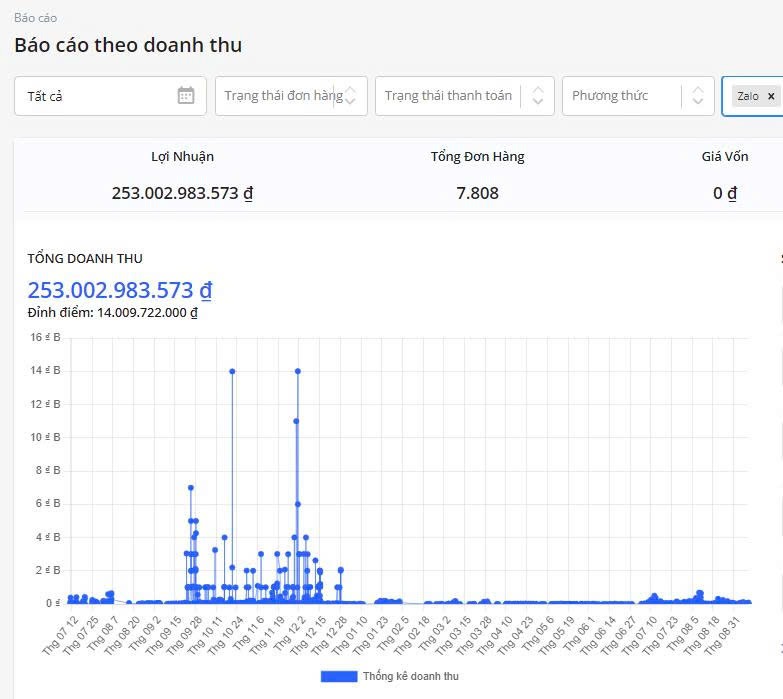The image size is (783, 699).
Task: Click the Báo cáo breadcrumb link
Action: point(35,18)
